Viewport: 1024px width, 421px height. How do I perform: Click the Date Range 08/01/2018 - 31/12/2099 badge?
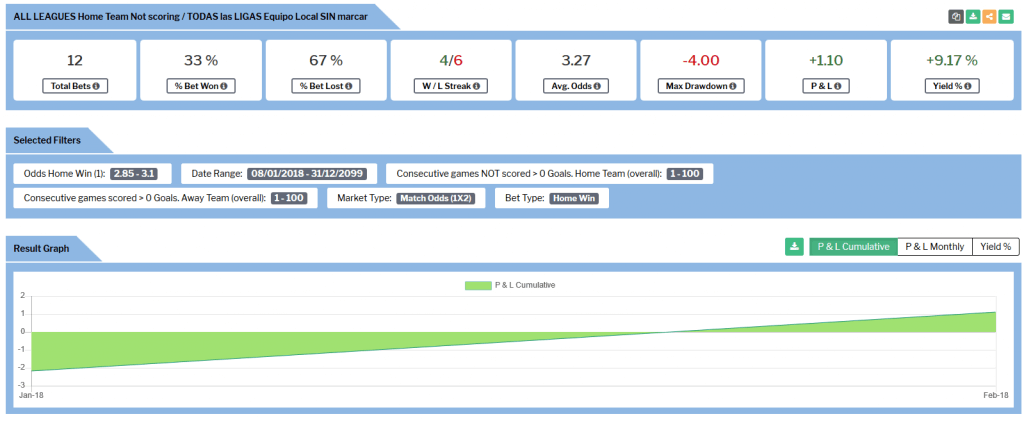pyautogui.click(x=307, y=174)
